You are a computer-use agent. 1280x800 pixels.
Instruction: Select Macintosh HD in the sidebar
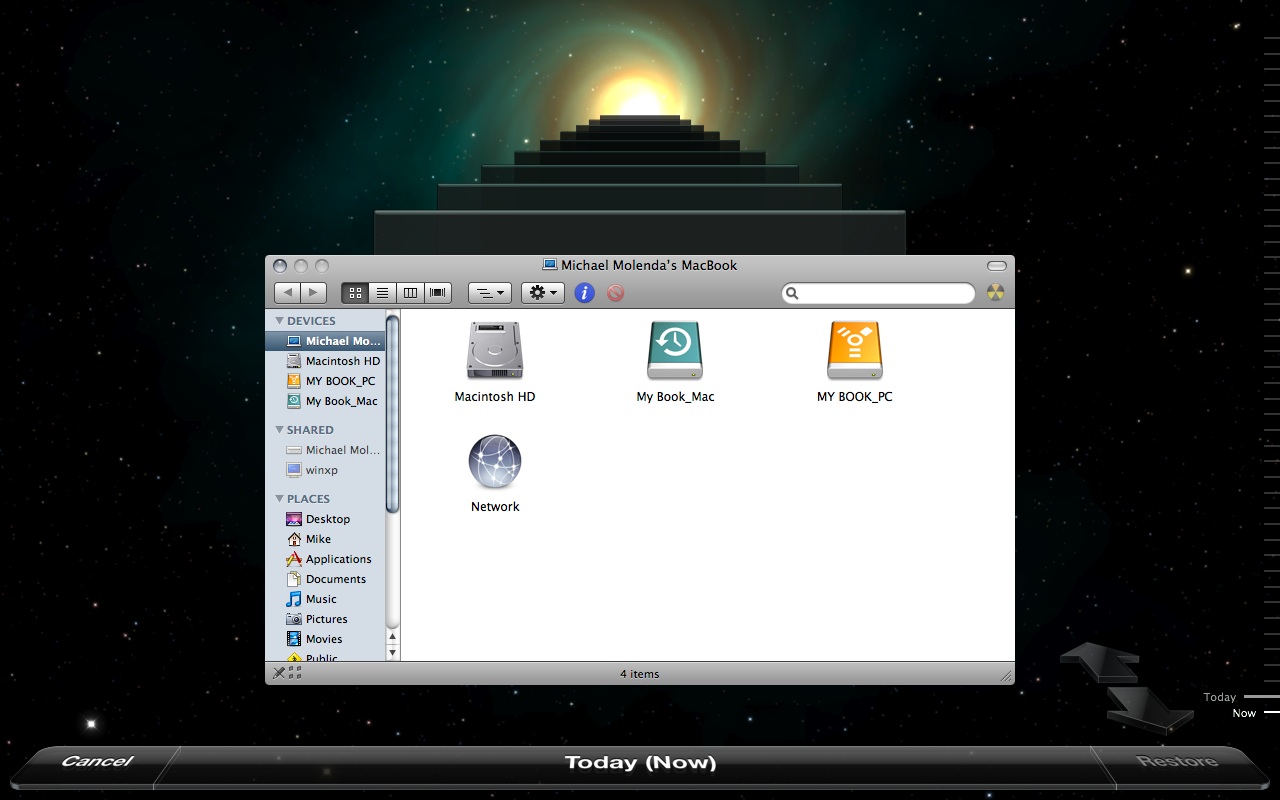325,361
